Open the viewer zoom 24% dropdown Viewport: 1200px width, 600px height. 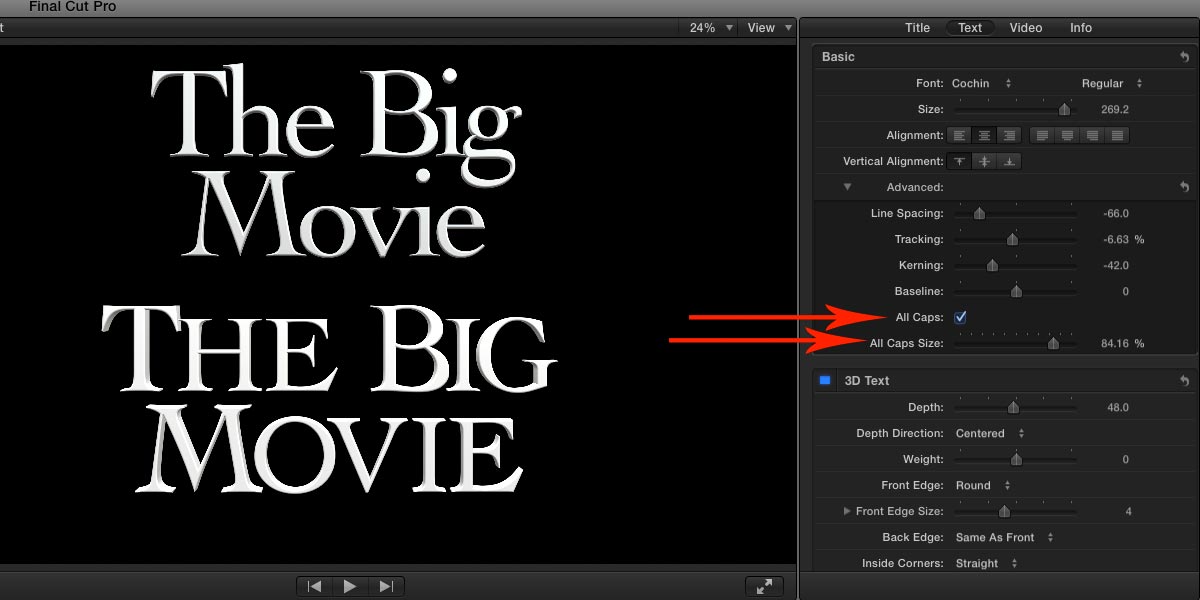712,28
